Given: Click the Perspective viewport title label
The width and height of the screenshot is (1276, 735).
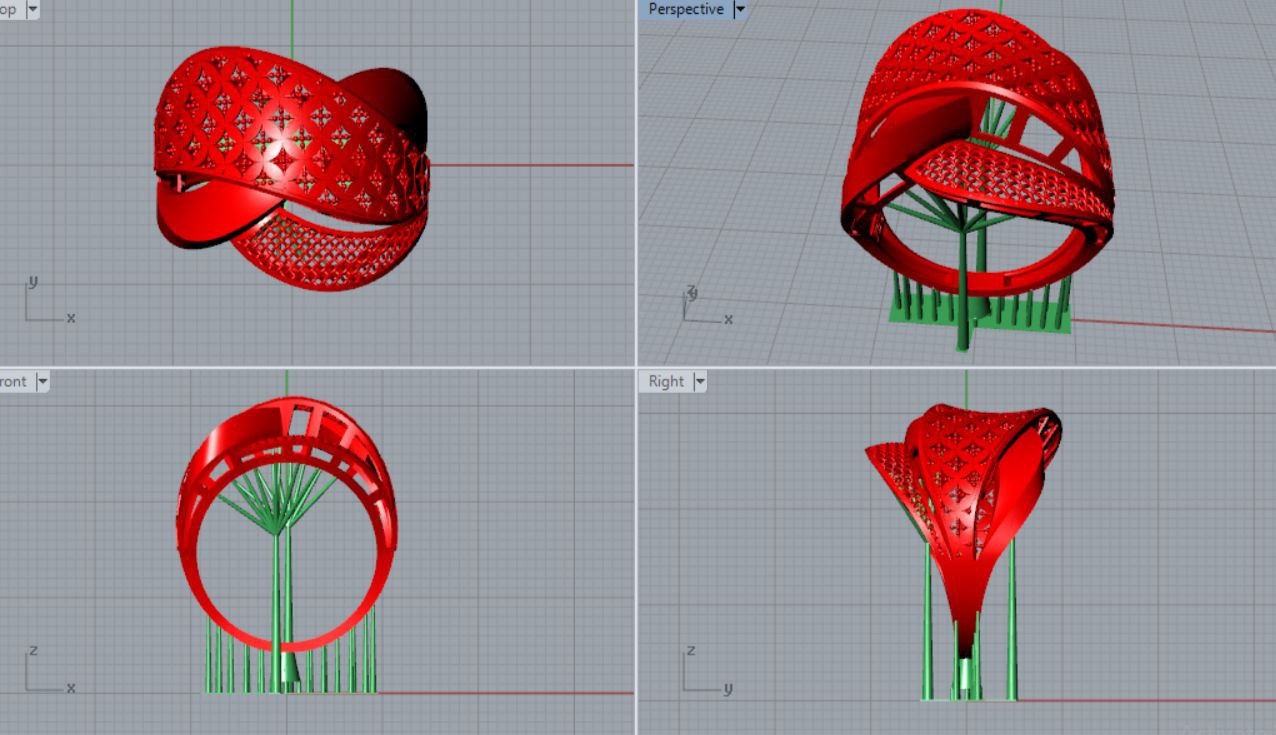Looking at the screenshot, I should coord(685,9).
